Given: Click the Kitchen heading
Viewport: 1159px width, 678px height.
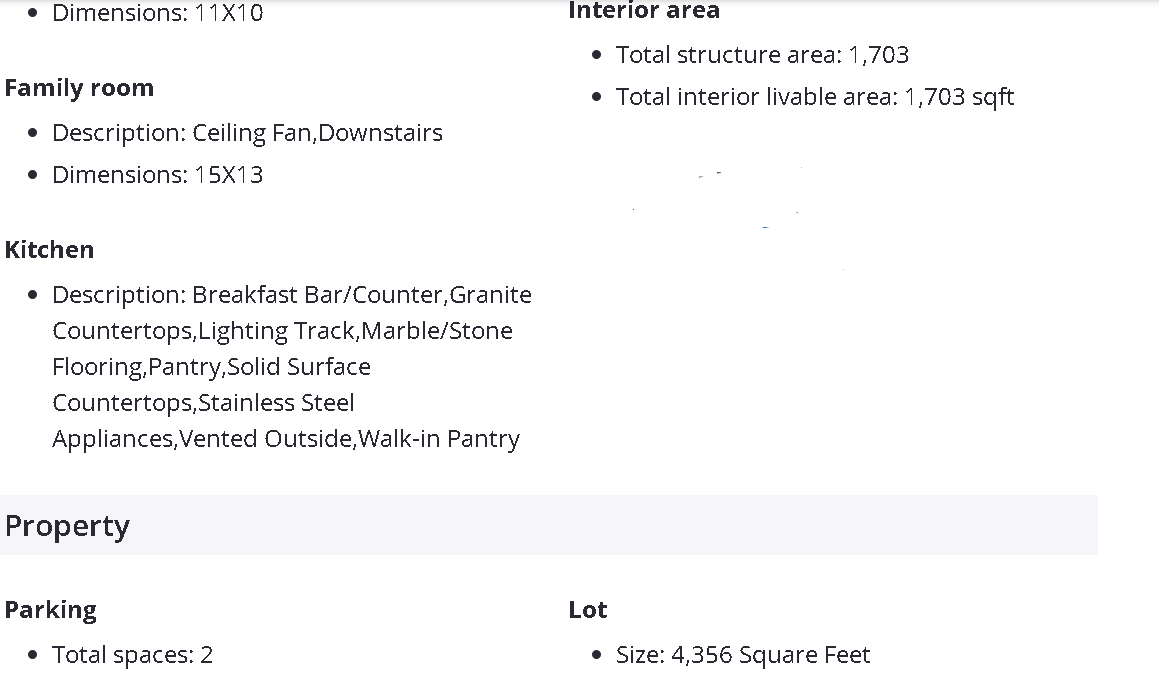Looking at the screenshot, I should (50, 250).
